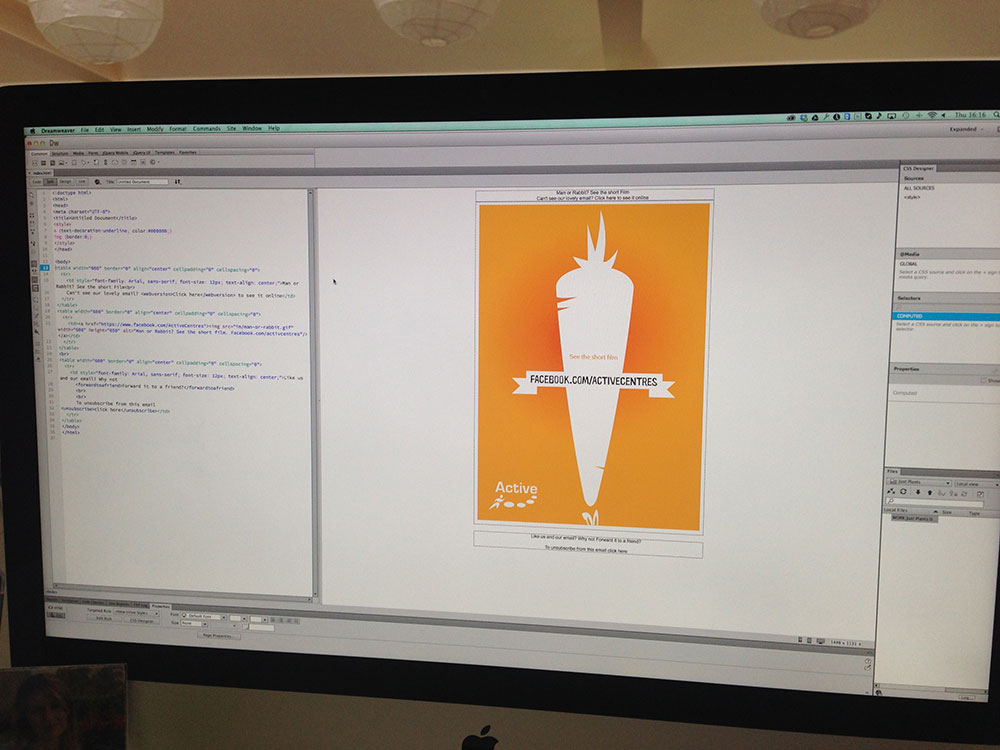Select COMPUTED in Selectors panel
Image resolution: width=1000 pixels, height=750 pixels.
[946, 316]
